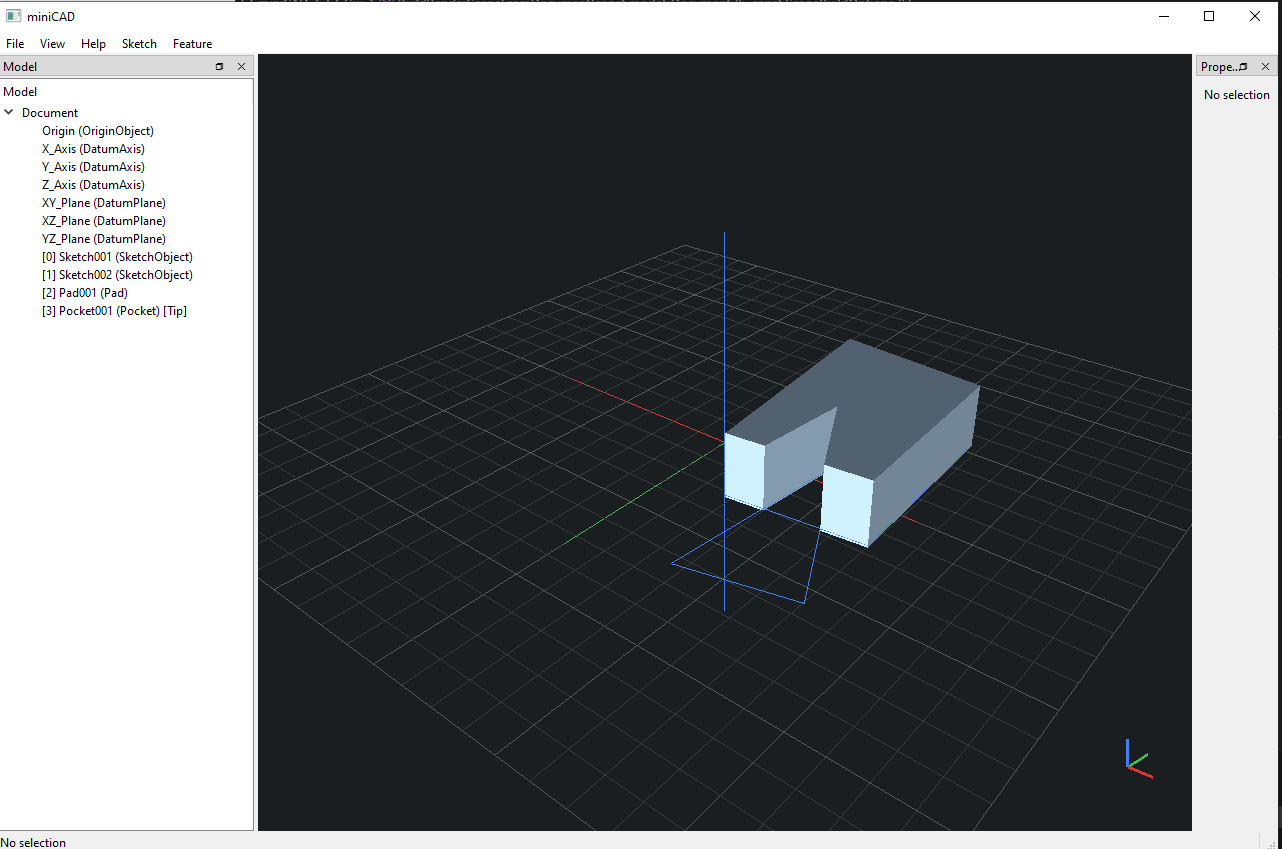Open the Help menu
Viewport: 1282px width, 849px height.
(x=93, y=44)
